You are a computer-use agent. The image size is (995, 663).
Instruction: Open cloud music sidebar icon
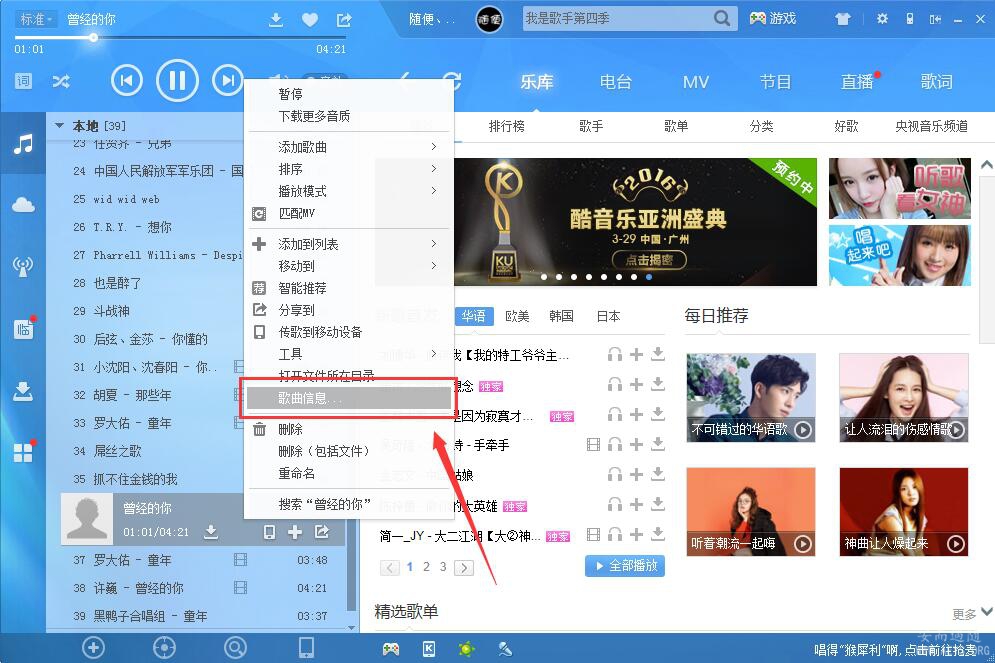pos(23,205)
